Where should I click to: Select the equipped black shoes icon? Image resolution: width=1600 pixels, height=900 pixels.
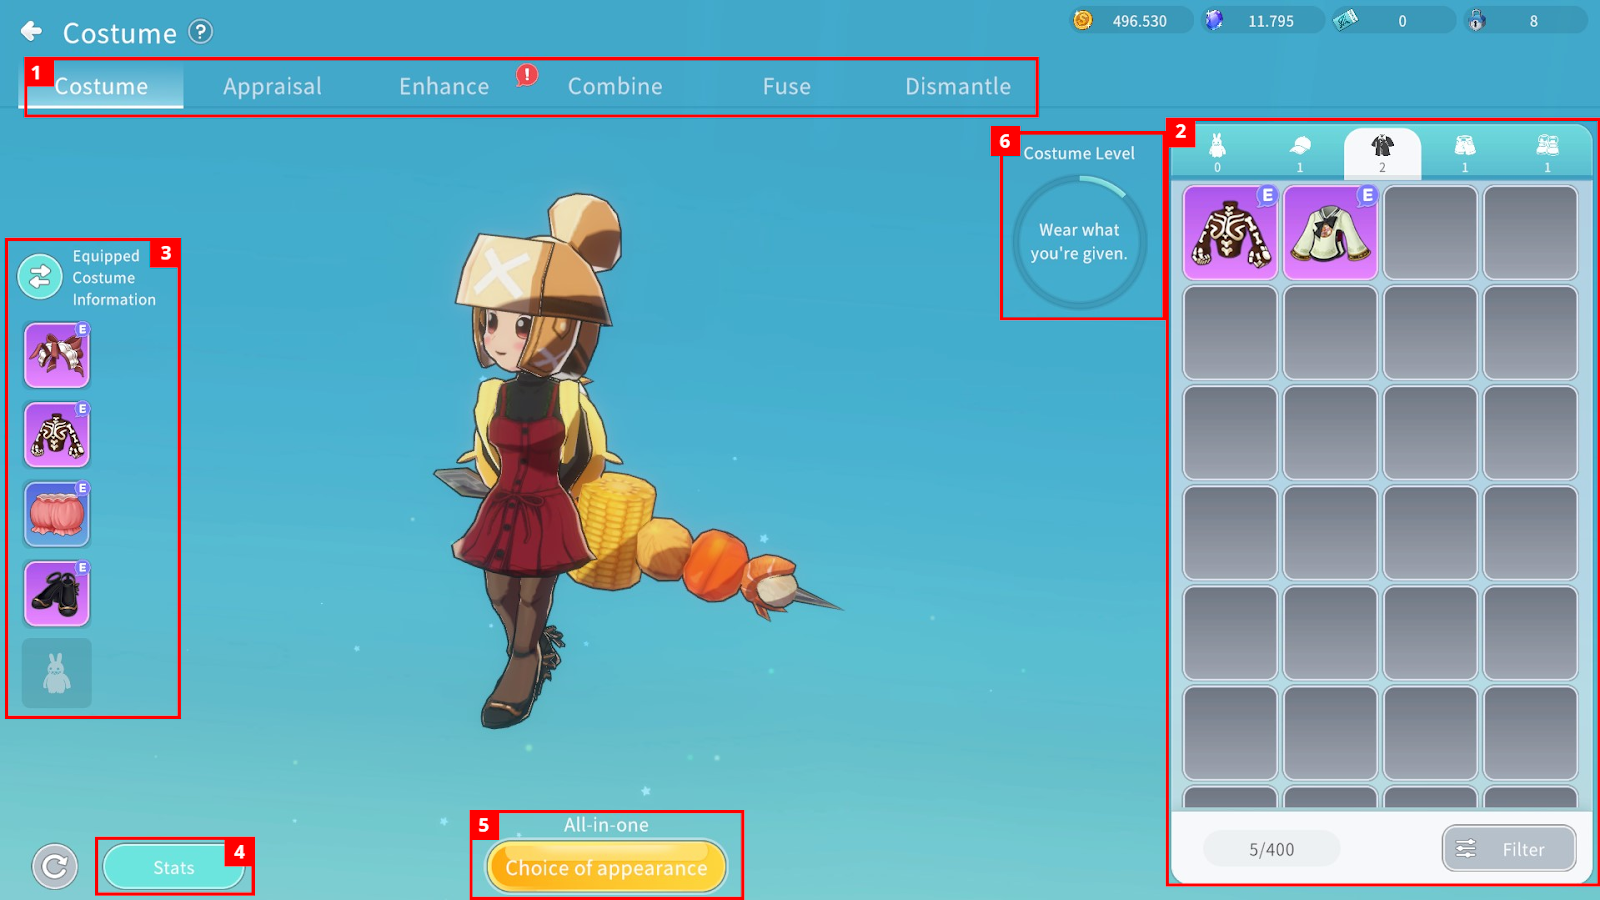[57, 593]
